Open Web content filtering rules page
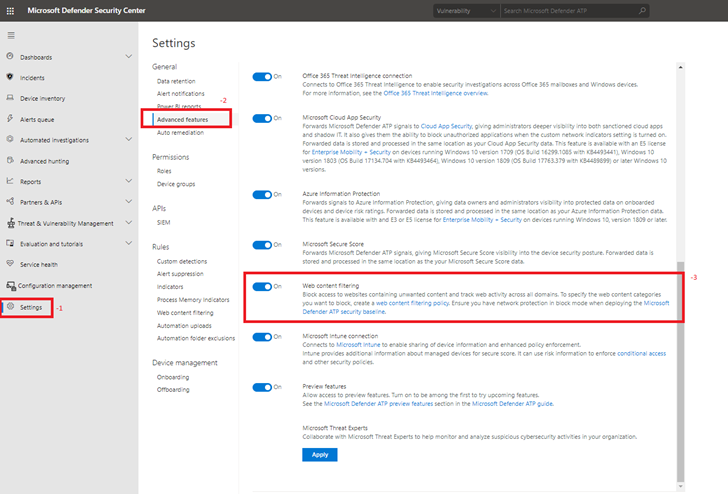728x494 pixels. 185,313
